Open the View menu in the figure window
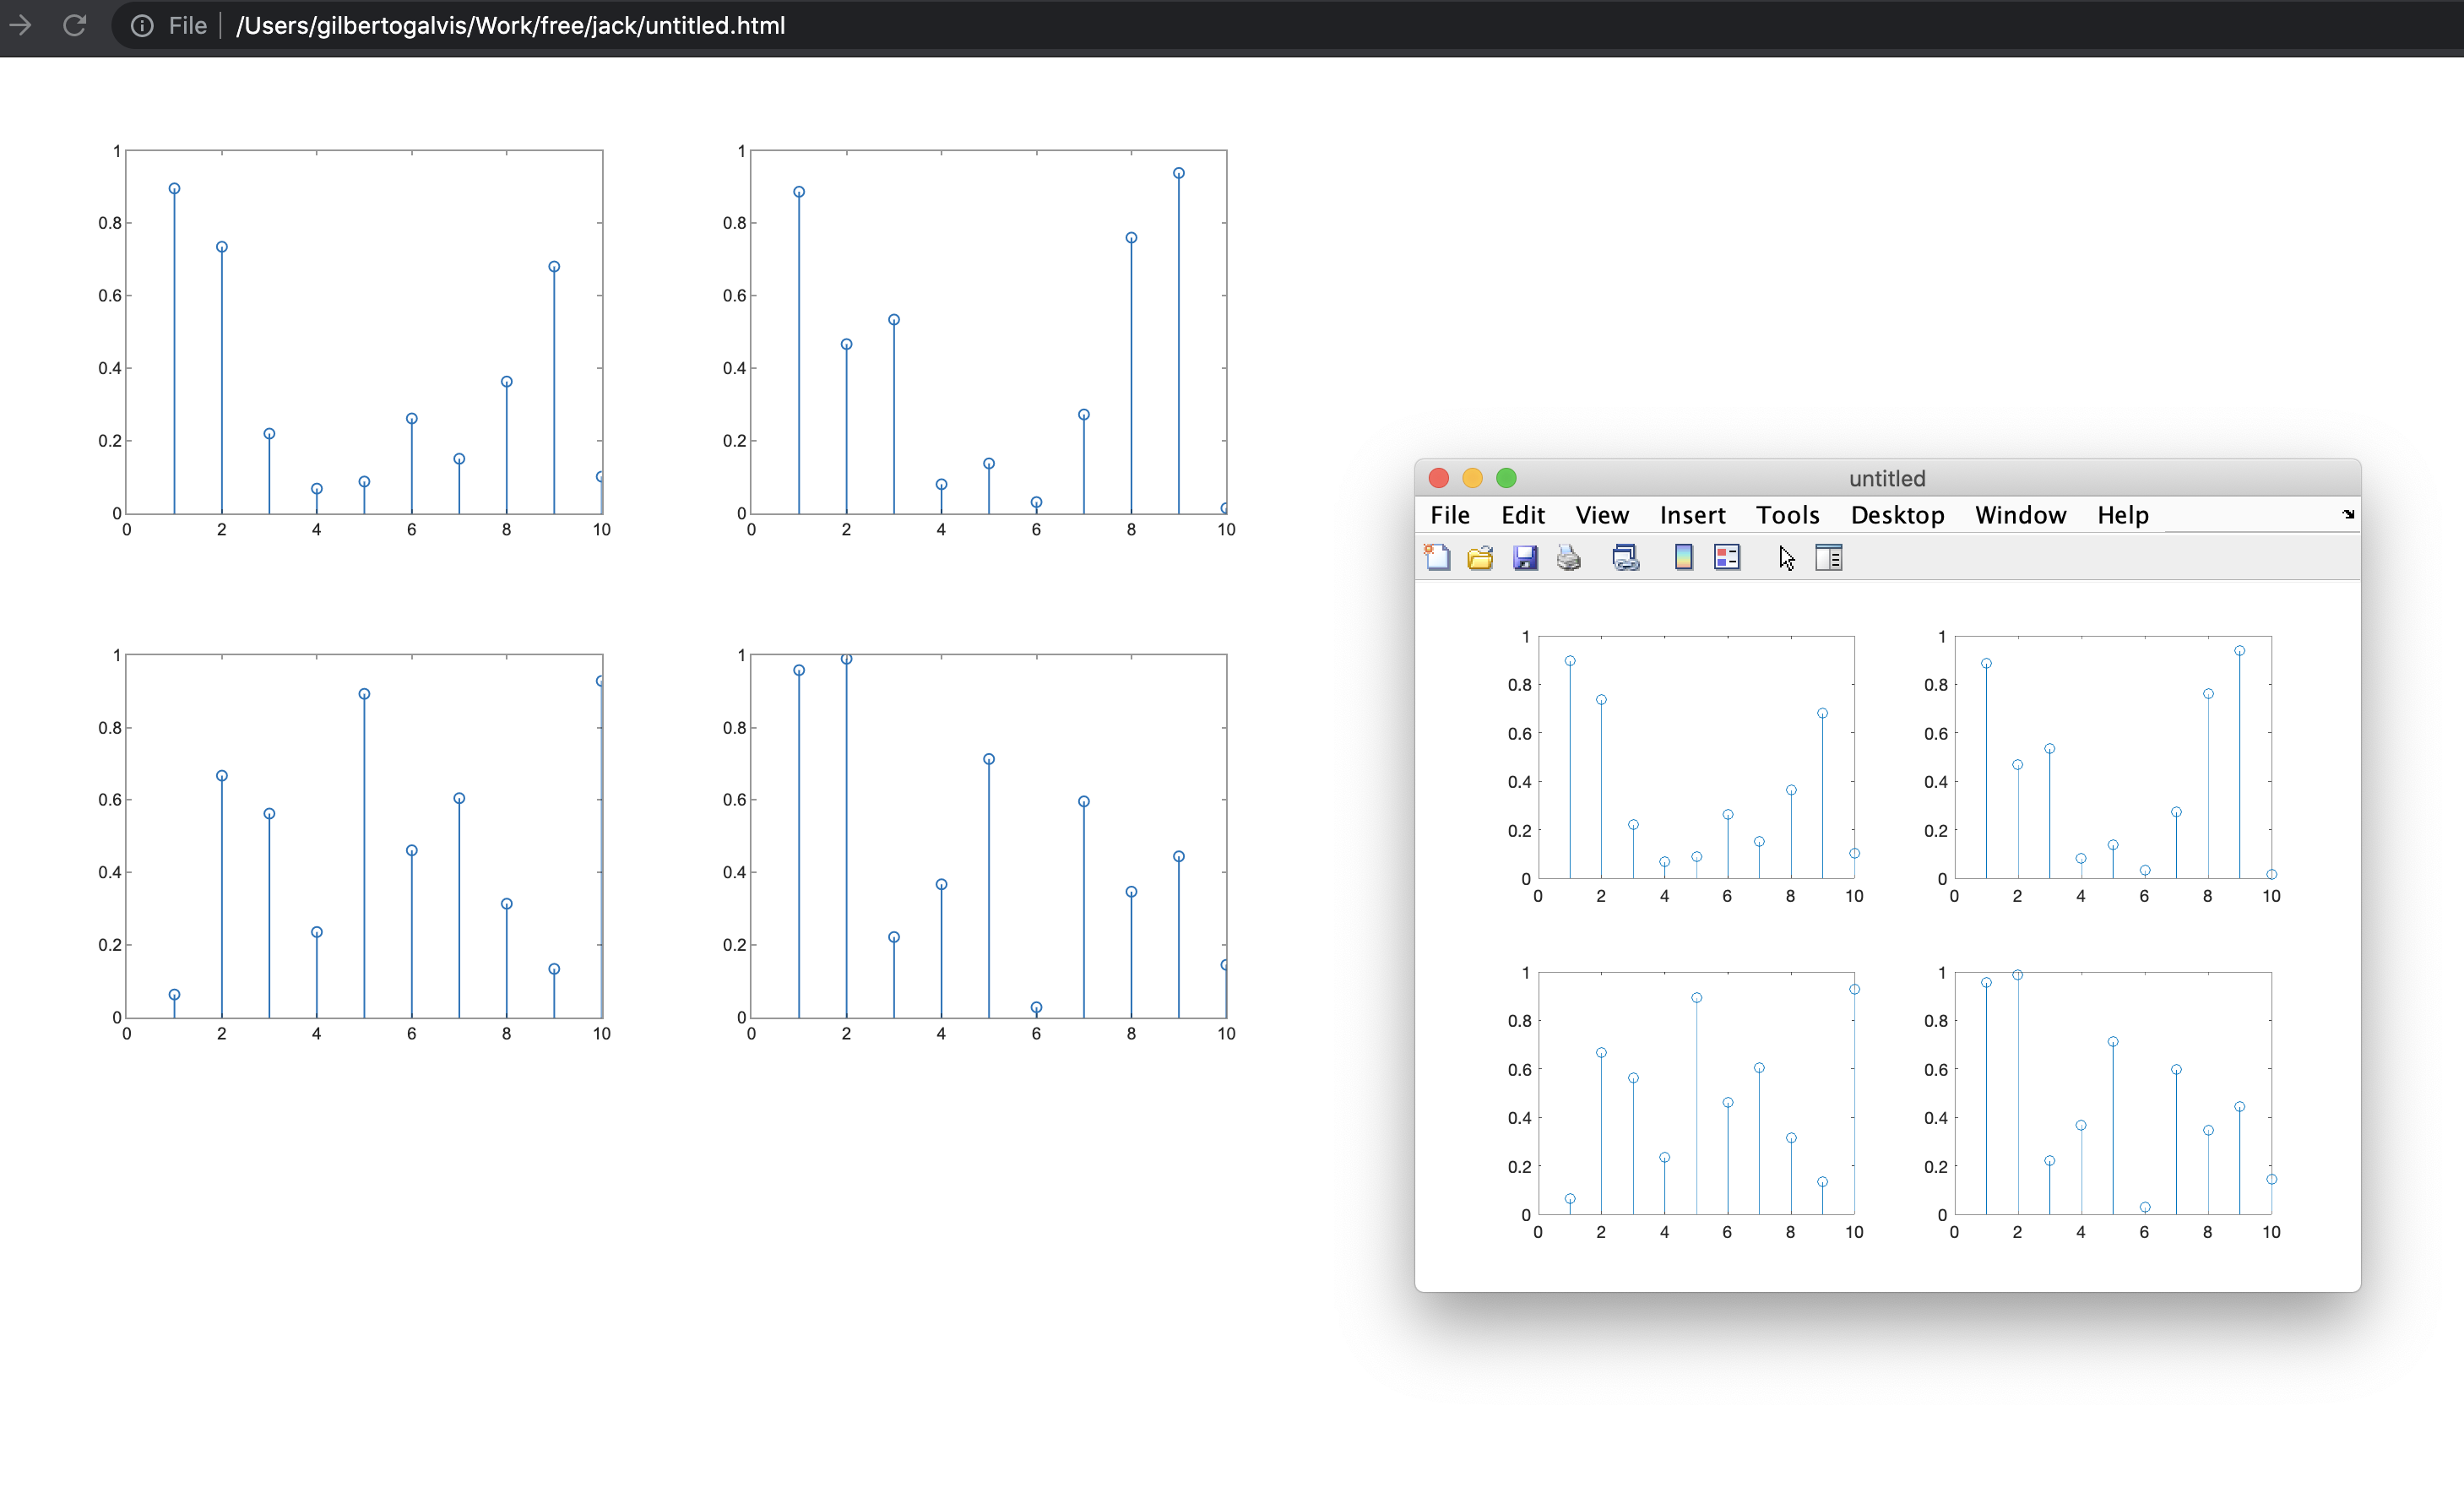 coord(1602,515)
